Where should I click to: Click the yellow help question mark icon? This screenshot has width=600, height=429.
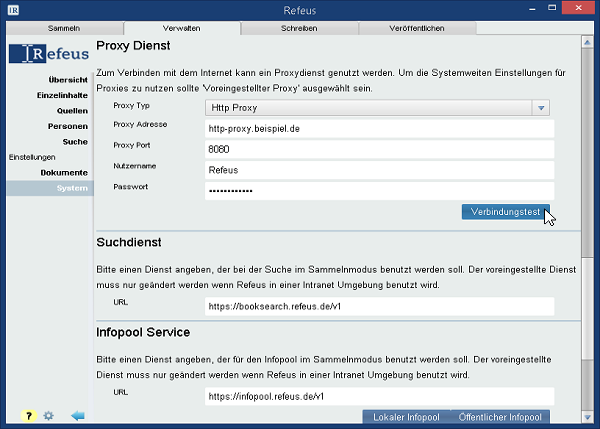[30, 414]
